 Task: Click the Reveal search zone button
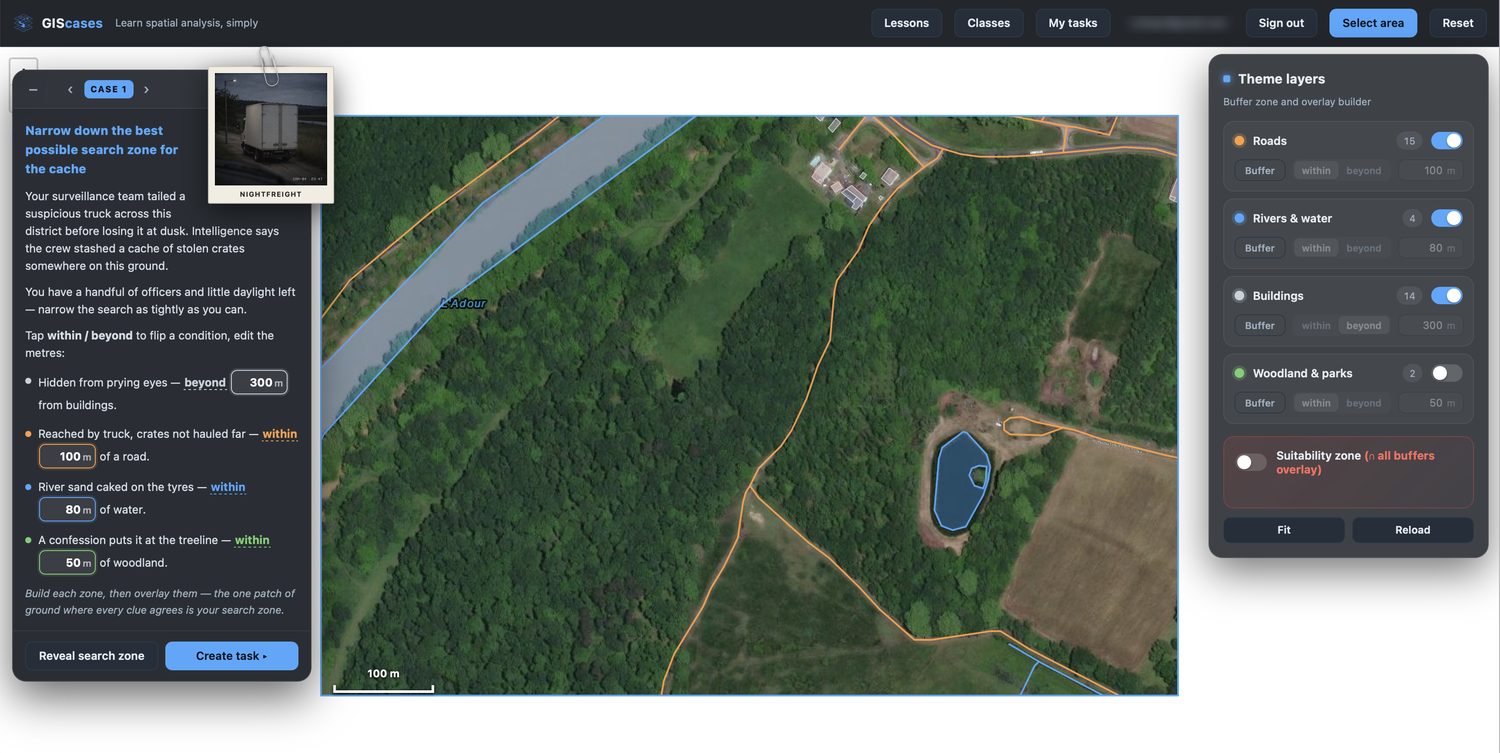pyautogui.click(x=92, y=656)
